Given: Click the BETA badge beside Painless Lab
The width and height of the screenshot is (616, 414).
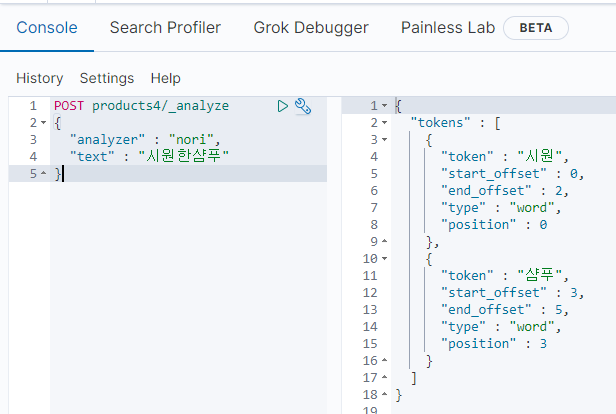Looking at the screenshot, I should coord(536,28).
